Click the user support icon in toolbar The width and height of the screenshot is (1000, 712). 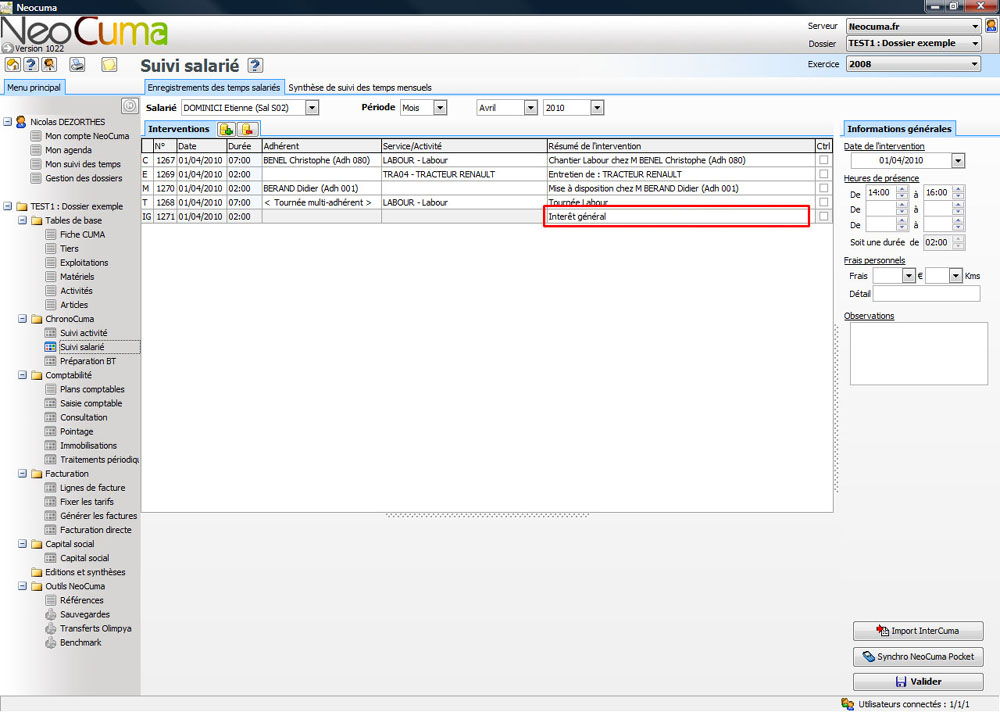[x=48, y=65]
